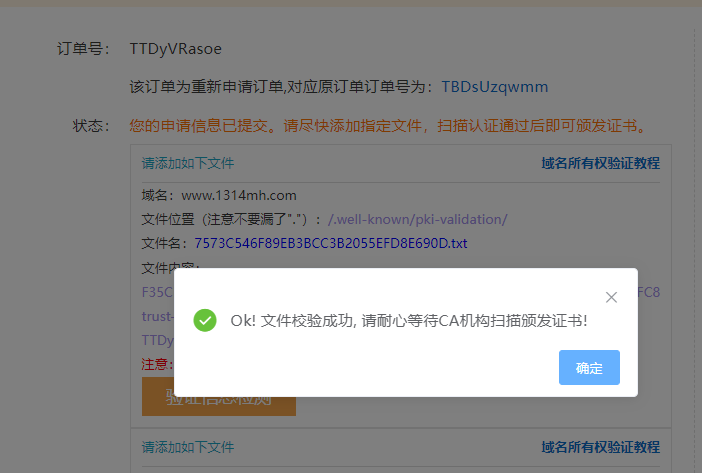Image resolution: width=702 pixels, height=473 pixels.
Task: Click the upper 请添加如下文件 heading
Action: (188, 163)
